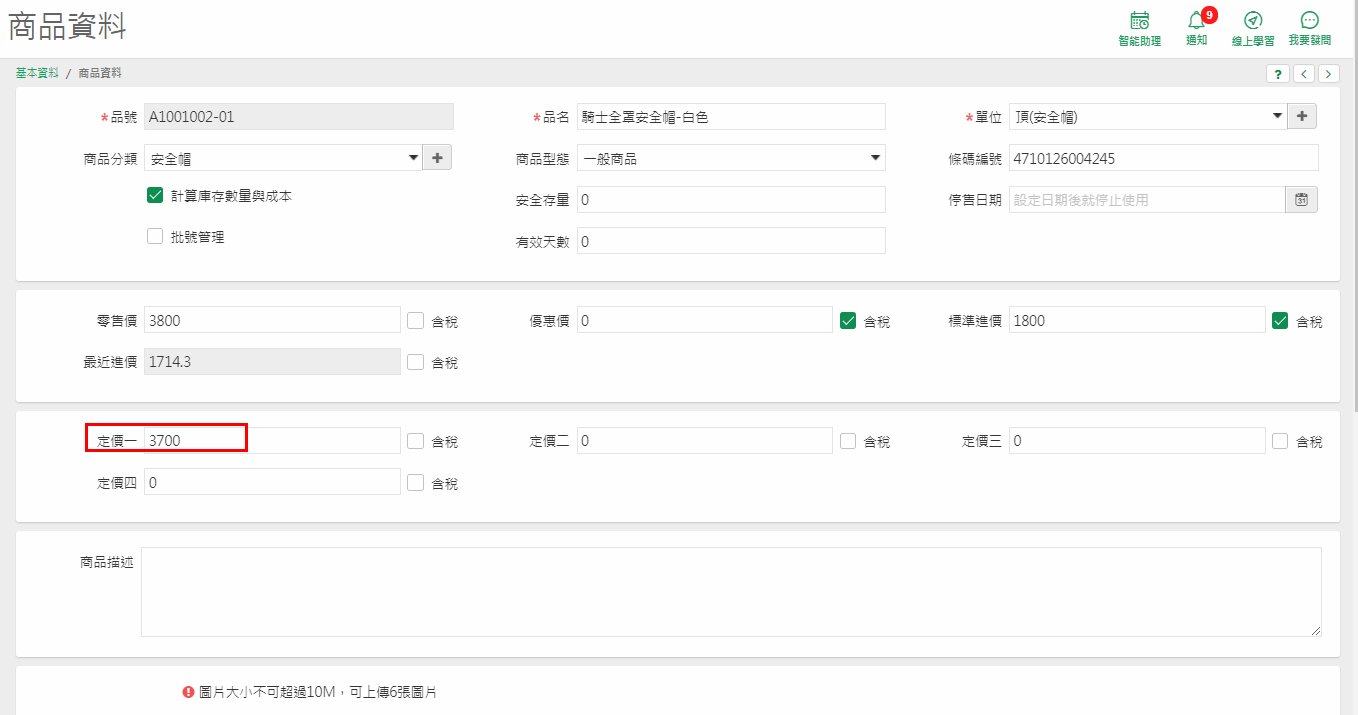
Task: Click the 最近進價 field 1714.3
Action: coord(272,362)
